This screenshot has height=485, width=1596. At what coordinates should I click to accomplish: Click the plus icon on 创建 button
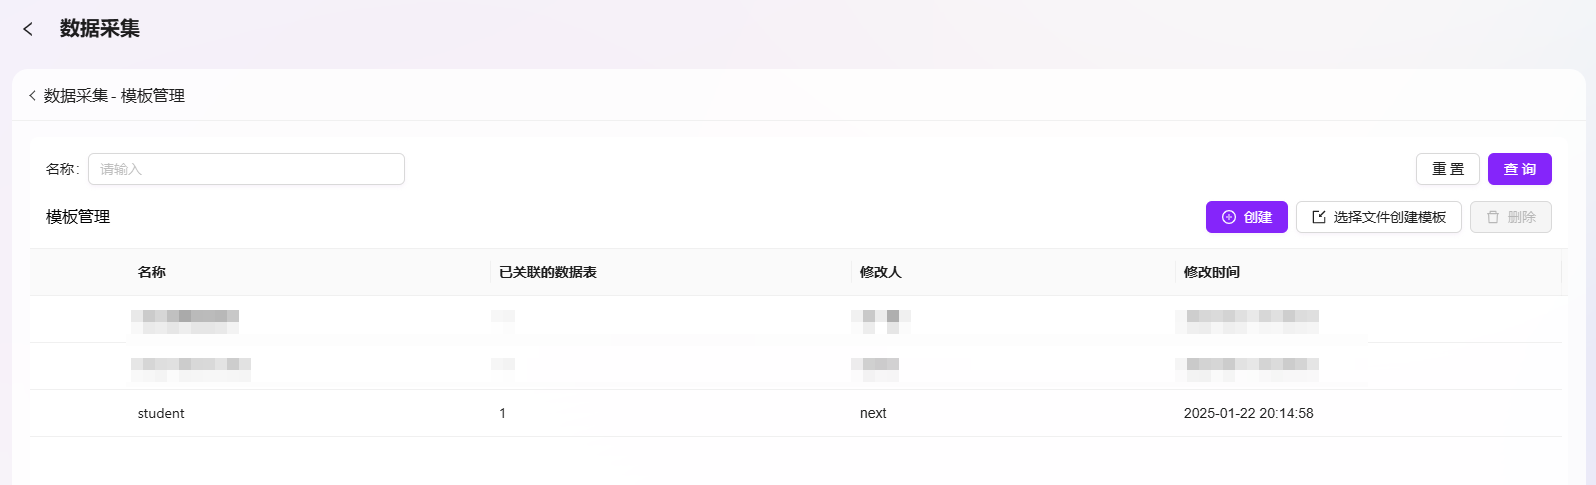[x=1229, y=217]
